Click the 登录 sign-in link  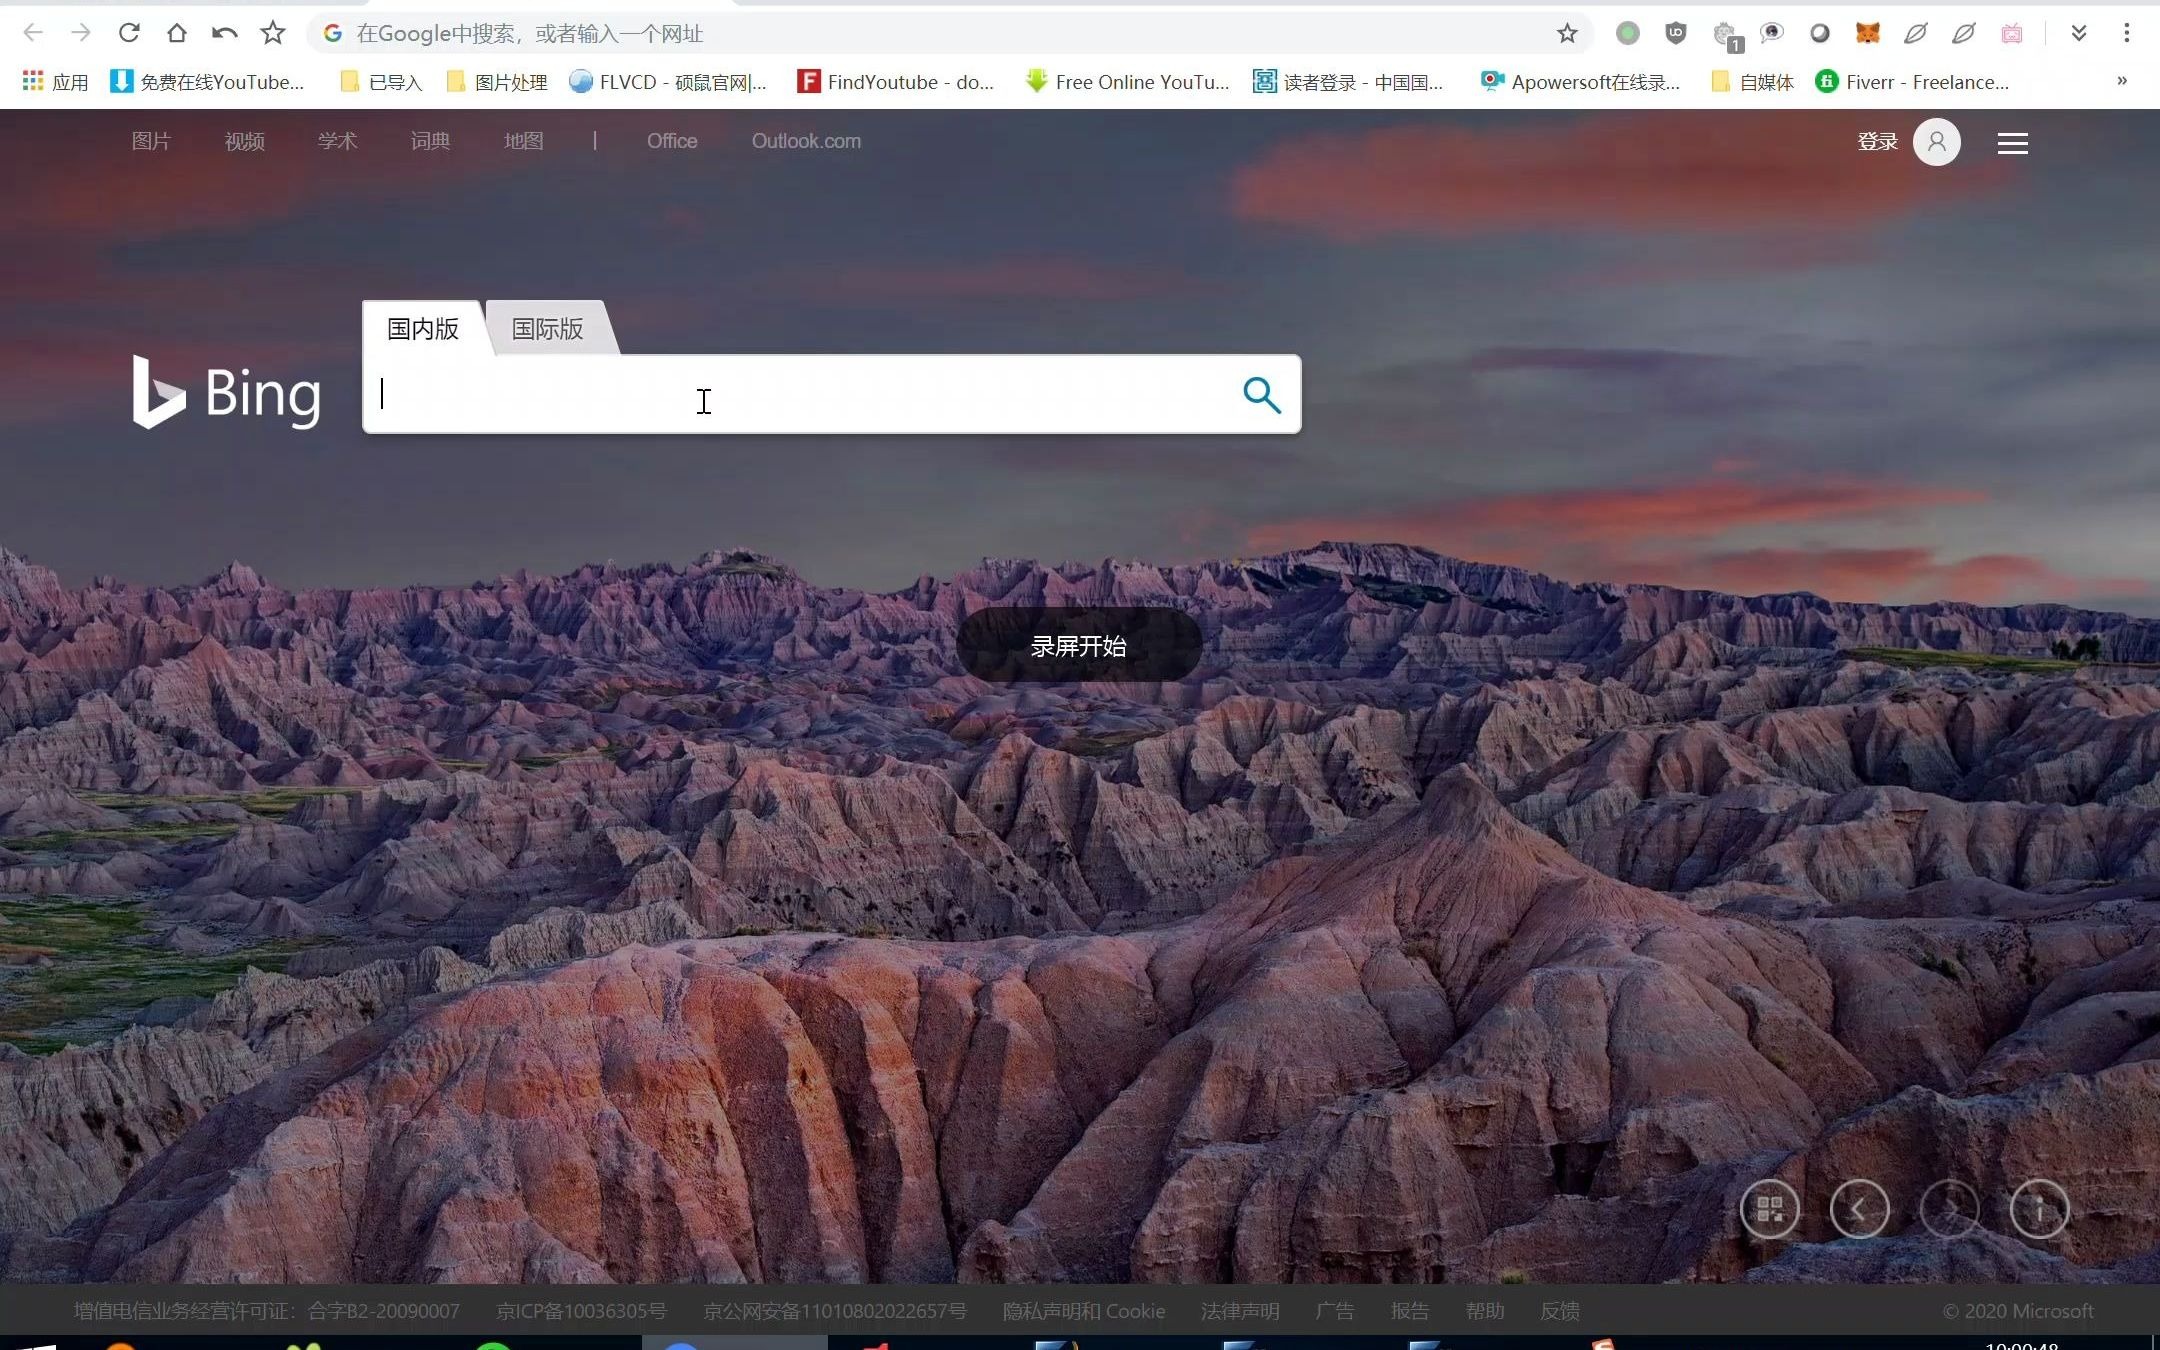click(x=1877, y=142)
